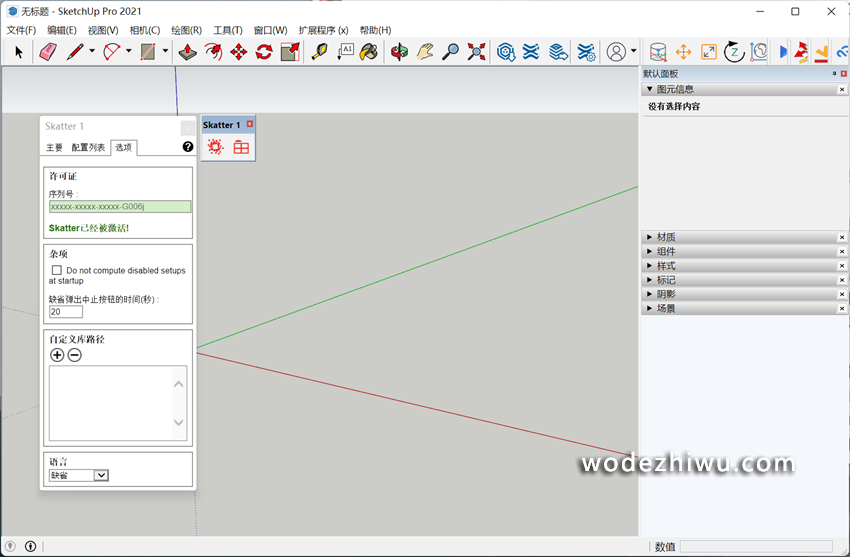
Task: Switch to the 配置列表 tab
Action: click(88, 147)
